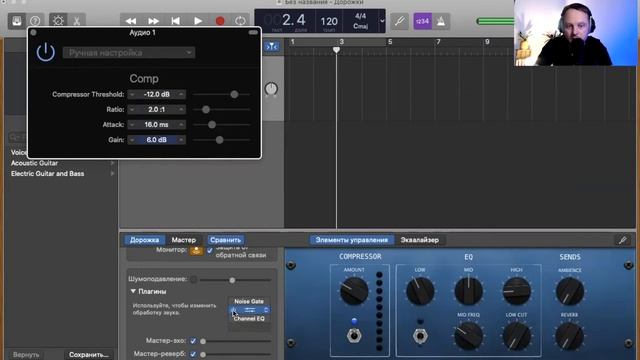Screen dimensions: 640x360
Task: Close the Аудио 1 plugin window
Action: tap(33, 32)
